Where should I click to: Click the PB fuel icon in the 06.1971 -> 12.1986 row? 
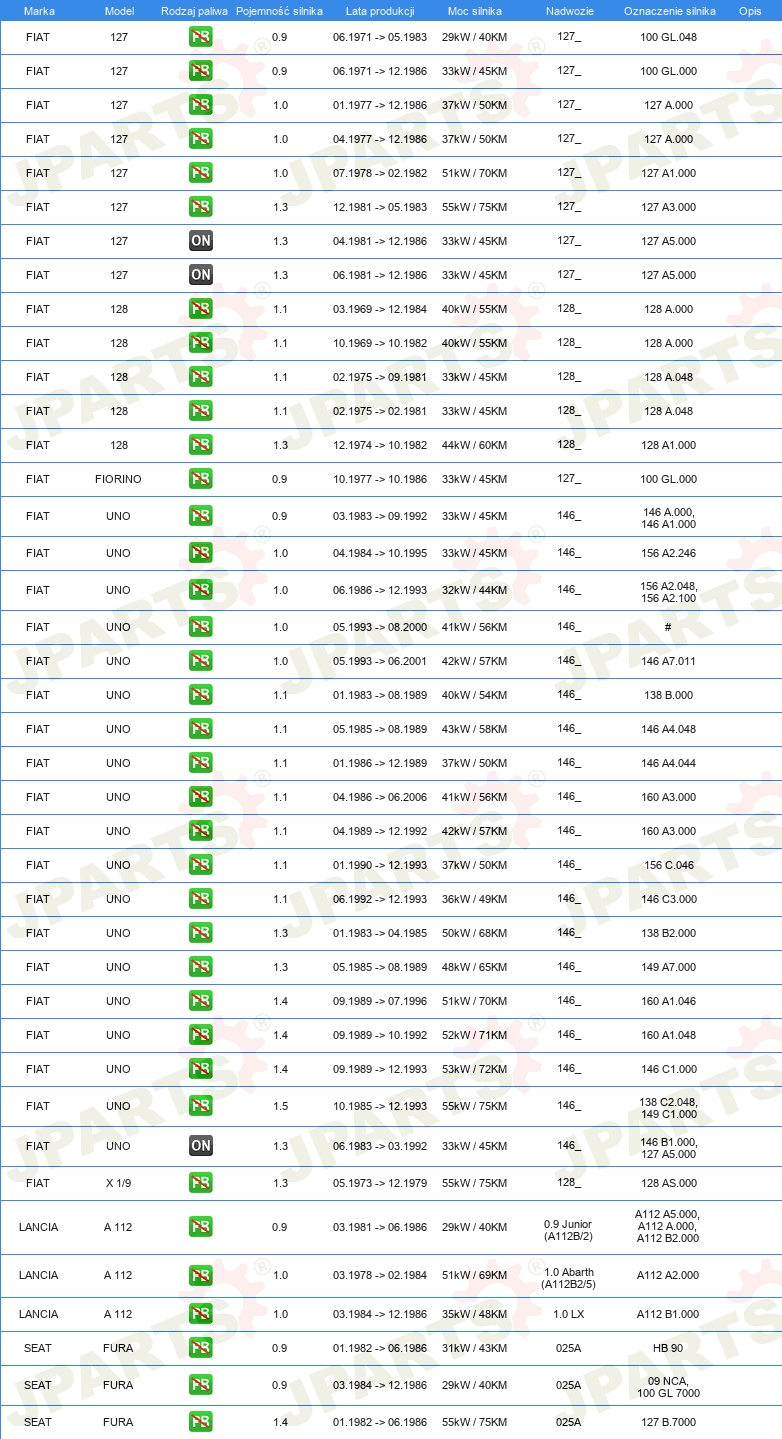(200, 71)
